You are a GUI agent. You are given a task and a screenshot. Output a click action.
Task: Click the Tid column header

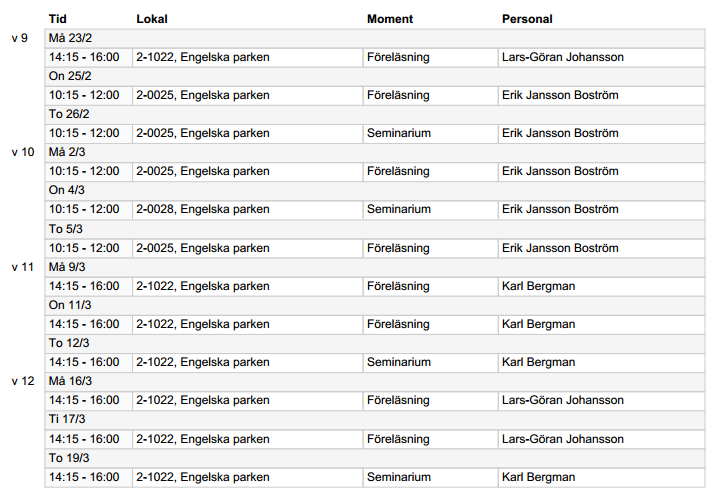[58, 19]
